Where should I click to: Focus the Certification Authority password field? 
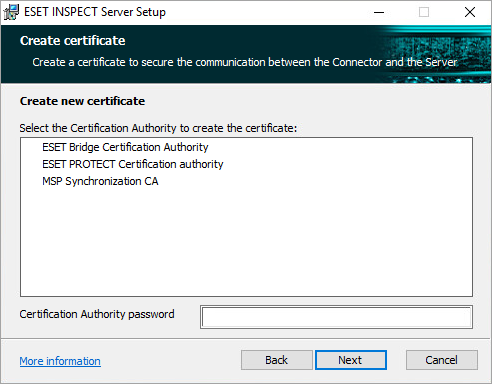coord(336,317)
